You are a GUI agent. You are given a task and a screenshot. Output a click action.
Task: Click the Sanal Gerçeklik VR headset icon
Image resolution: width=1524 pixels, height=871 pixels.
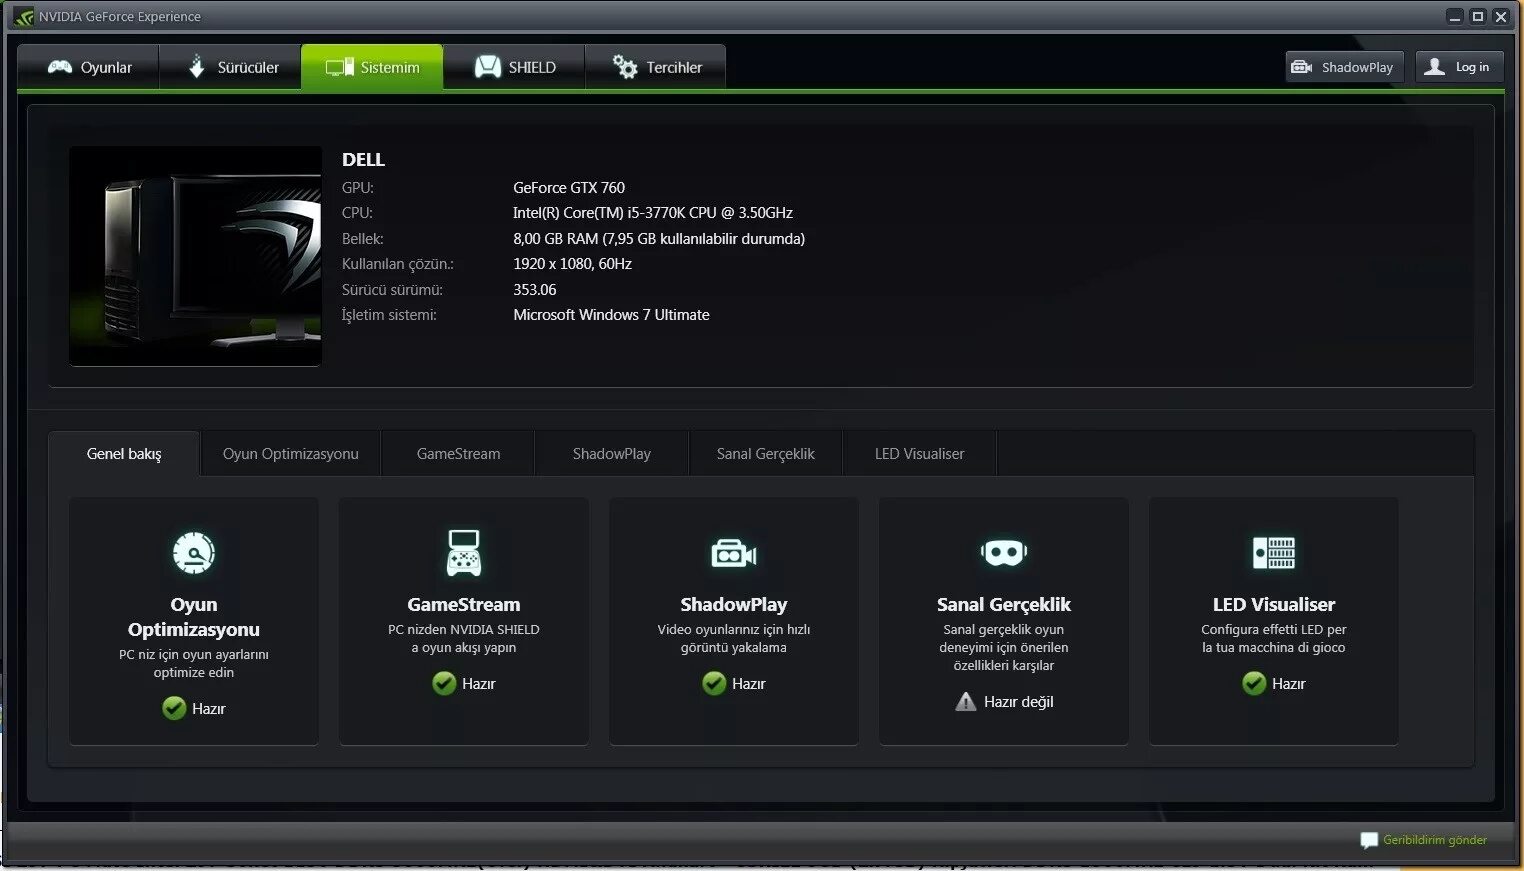1004,552
